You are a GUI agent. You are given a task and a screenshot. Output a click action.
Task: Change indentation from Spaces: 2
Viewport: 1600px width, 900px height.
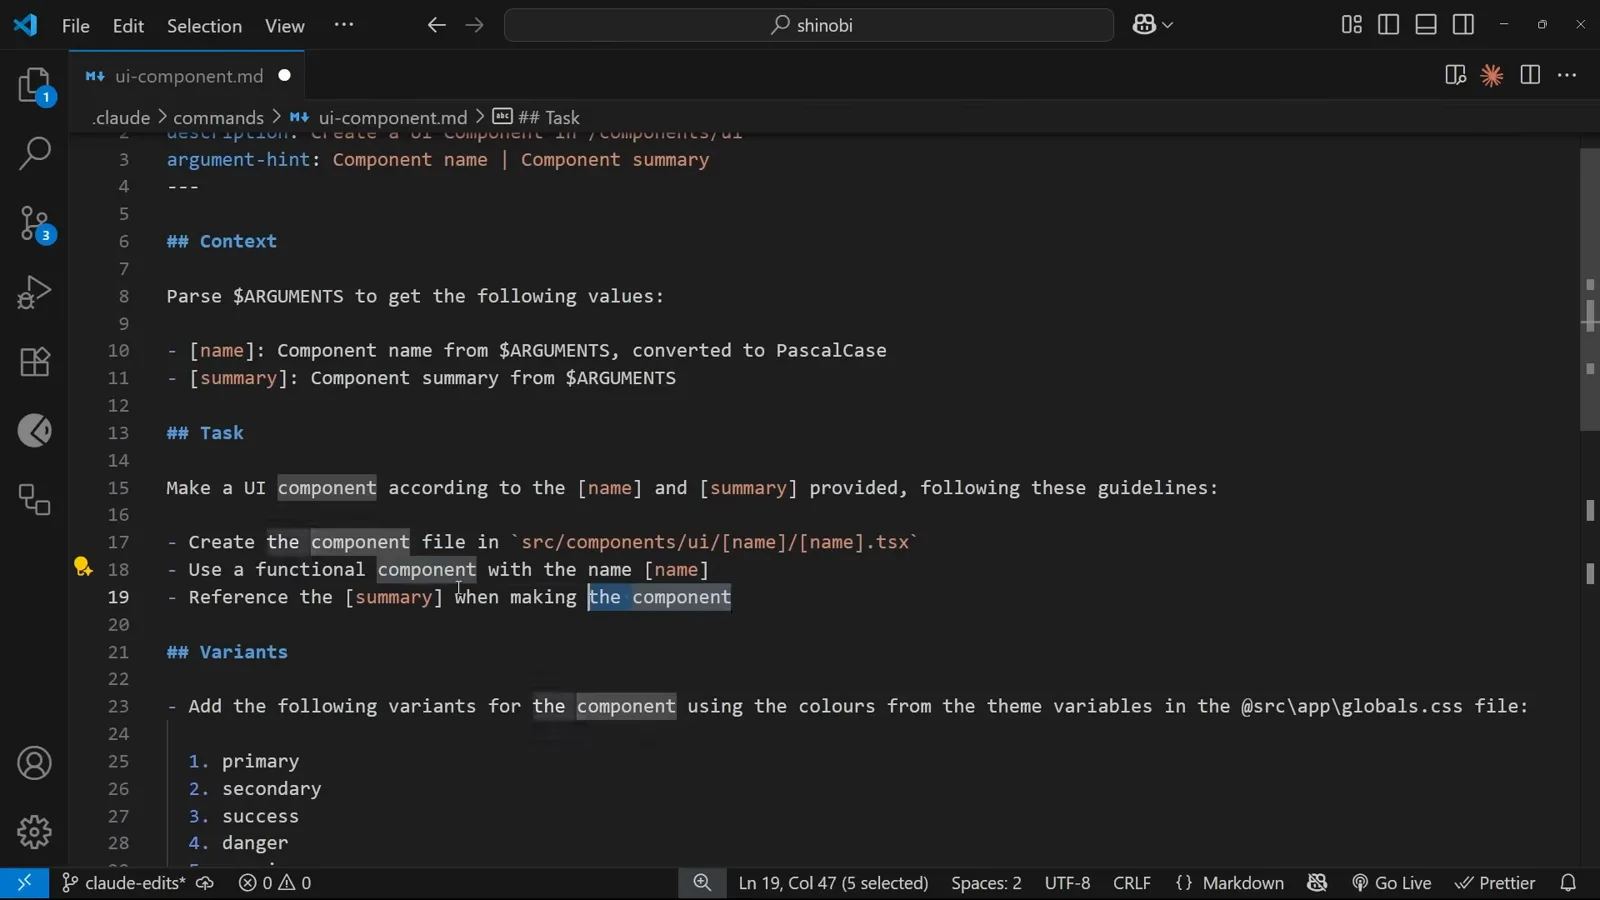986,883
